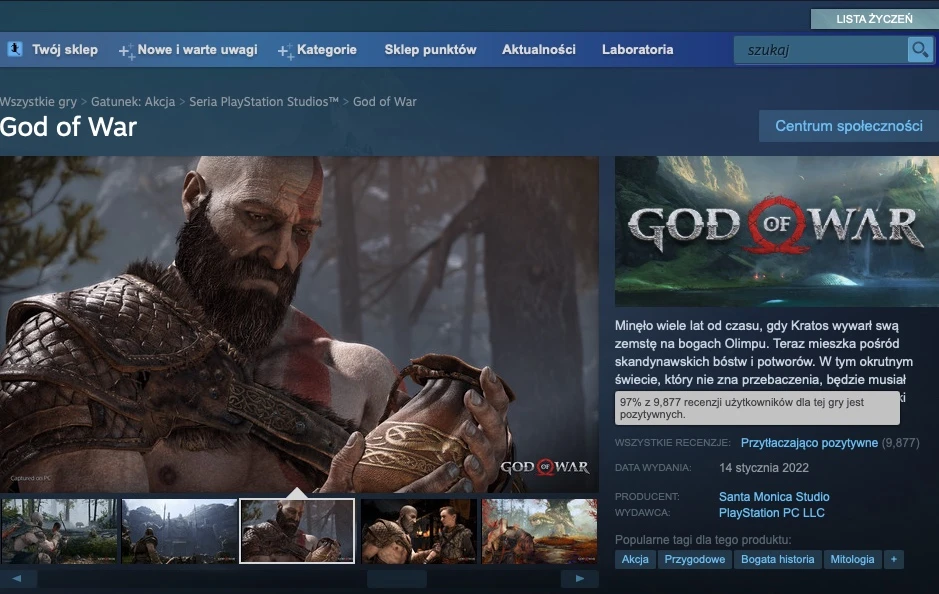The height and width of the screenshot is (594, 939).
Task: Open Lista życzeń button
Action: [x=874, y=19]
